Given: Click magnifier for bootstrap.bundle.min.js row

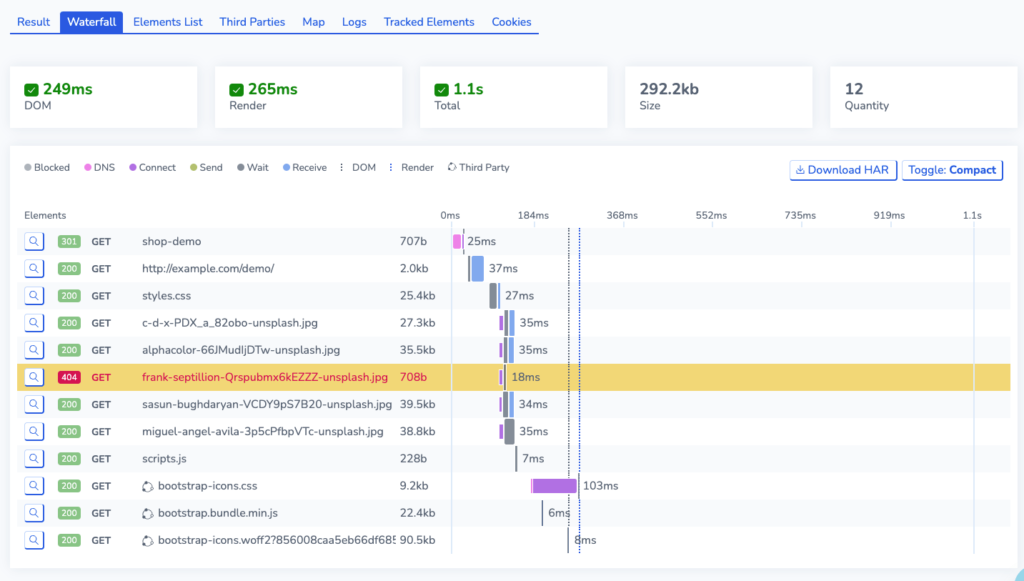Looking at the screenshot, I should [34, 513].
